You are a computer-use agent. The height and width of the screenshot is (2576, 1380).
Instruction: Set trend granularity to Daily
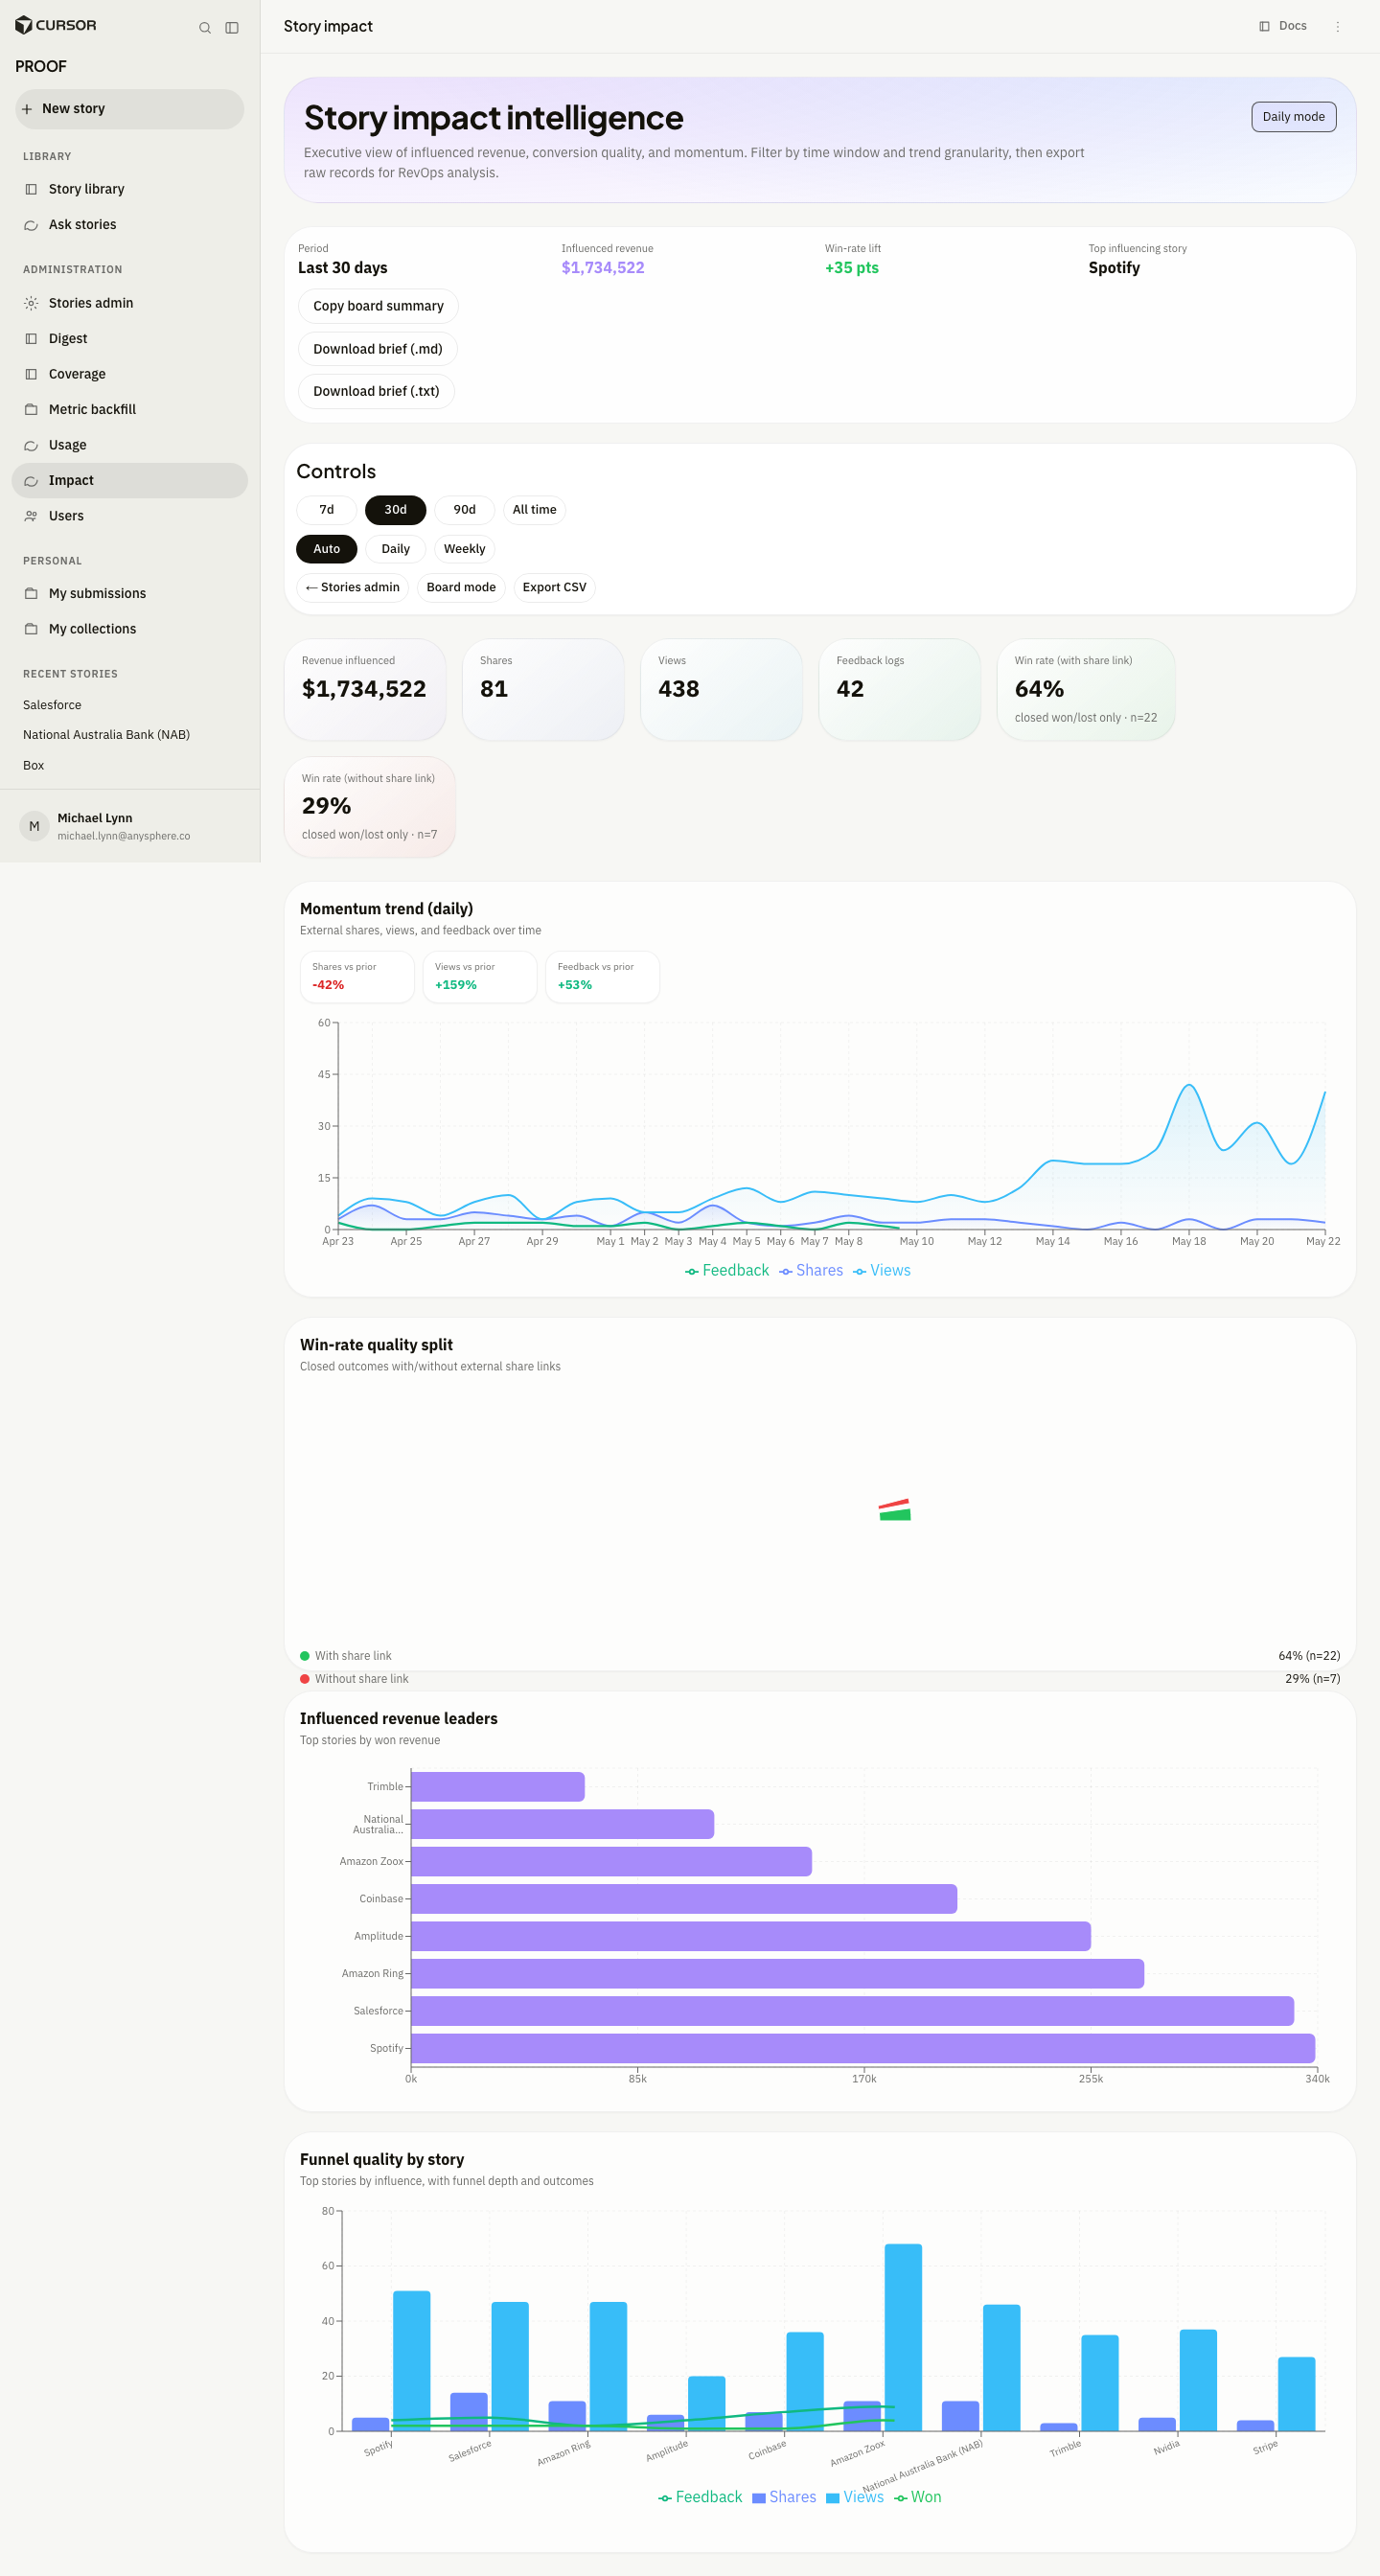coord(395,549)
